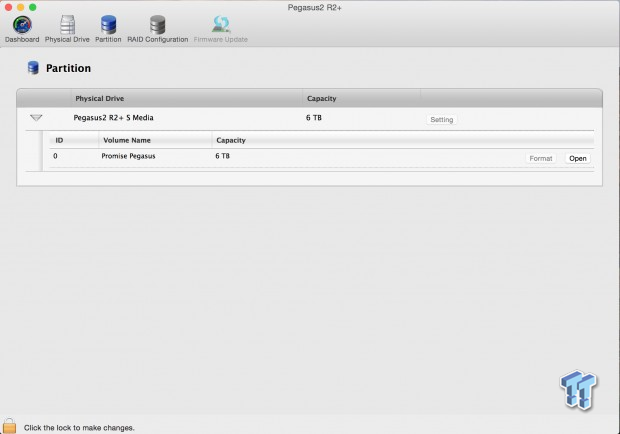Viewport: 620px width, 434px height.
Task: Click the 6 TB capacity of Promise Pegasus
Action: (x=223, y=156)
